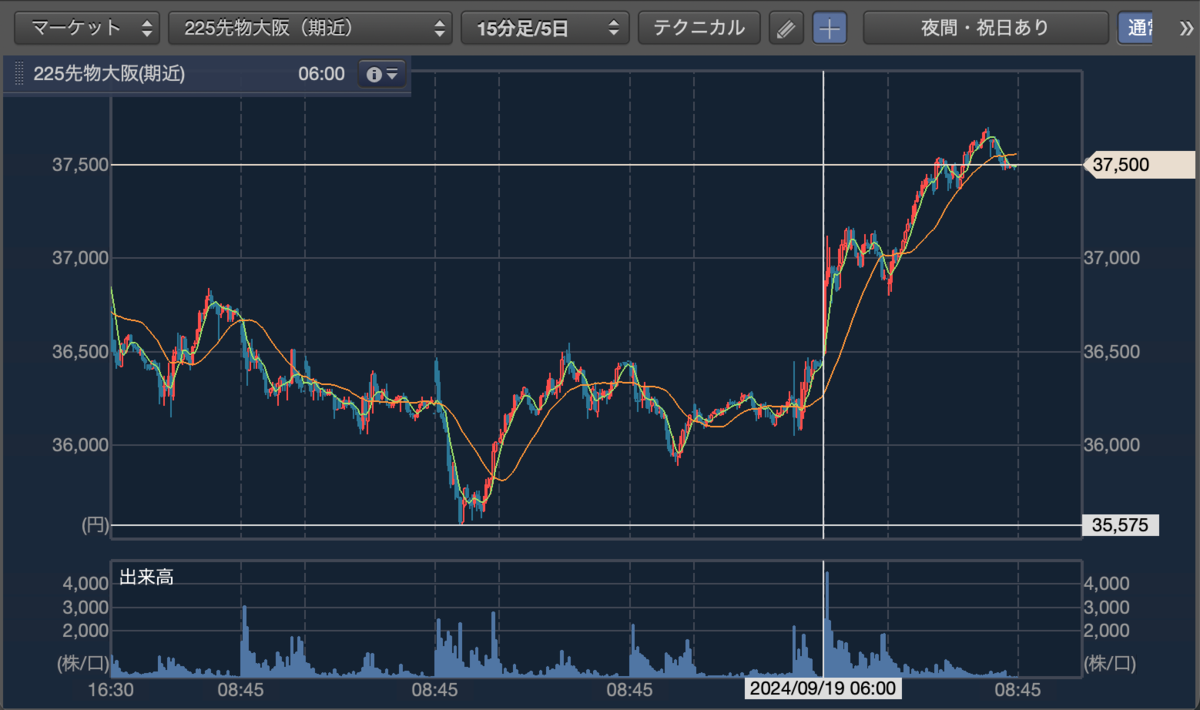
Task: Click the right volume axis 2,000 label
Action: 1106,631
